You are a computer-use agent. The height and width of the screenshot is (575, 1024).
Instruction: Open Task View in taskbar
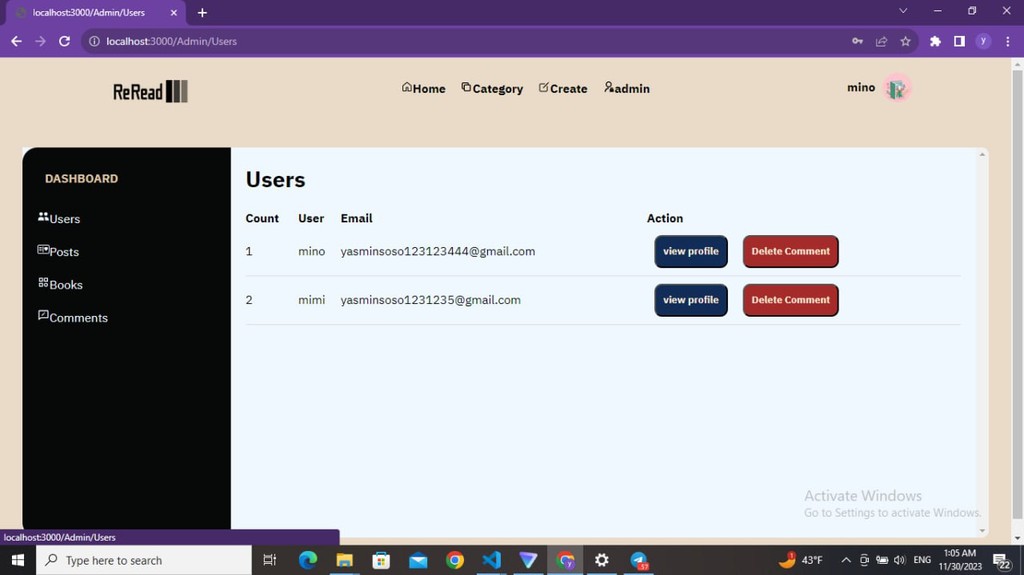click(x=269, y=560)
